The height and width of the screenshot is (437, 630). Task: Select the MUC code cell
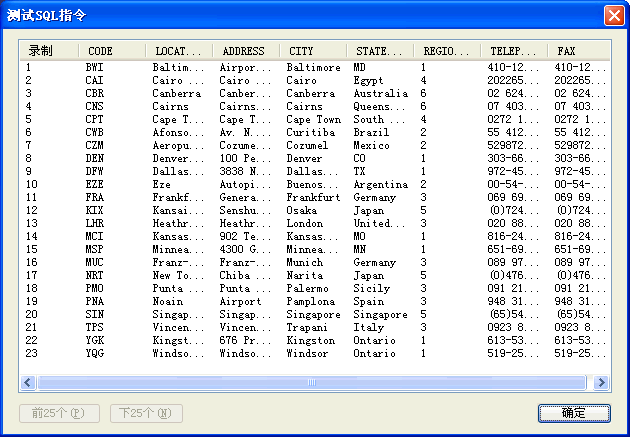pyautogui.click(x=94, y=262)
